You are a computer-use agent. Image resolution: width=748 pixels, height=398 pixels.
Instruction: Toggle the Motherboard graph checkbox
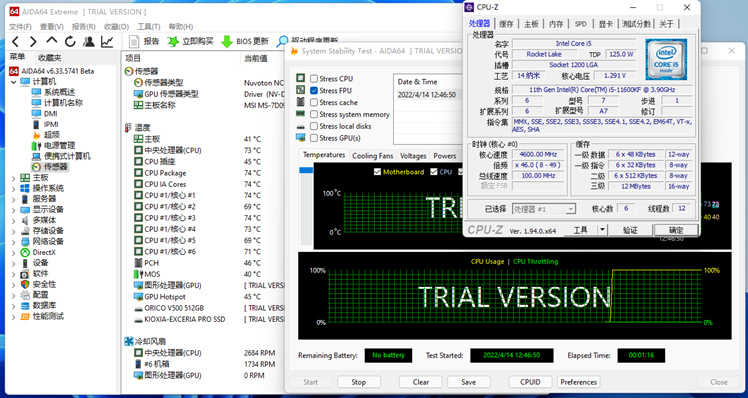coord(377,172)
